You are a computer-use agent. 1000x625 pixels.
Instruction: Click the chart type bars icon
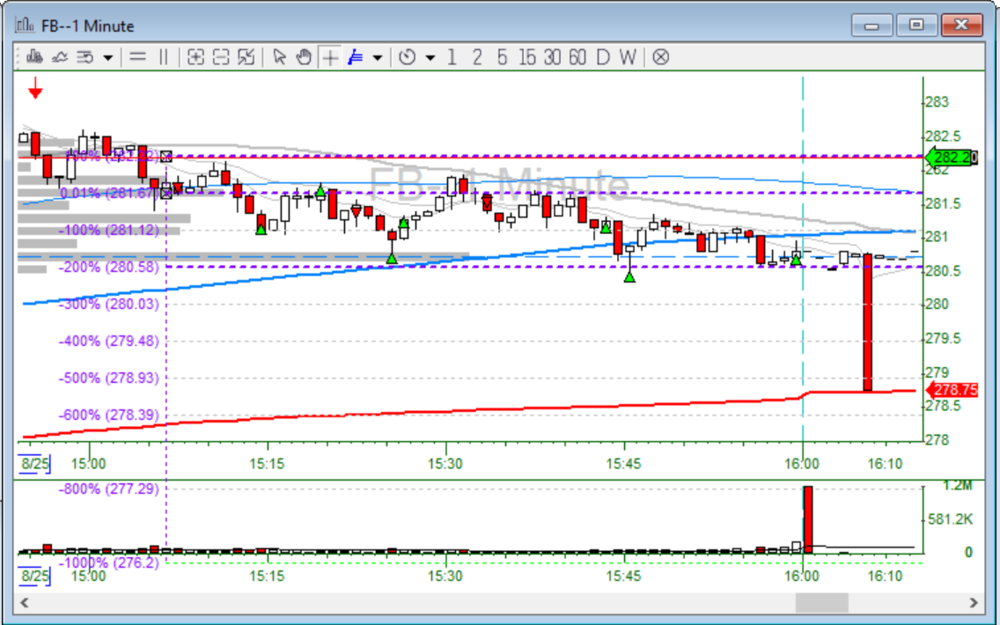click(x=35, y=57)
